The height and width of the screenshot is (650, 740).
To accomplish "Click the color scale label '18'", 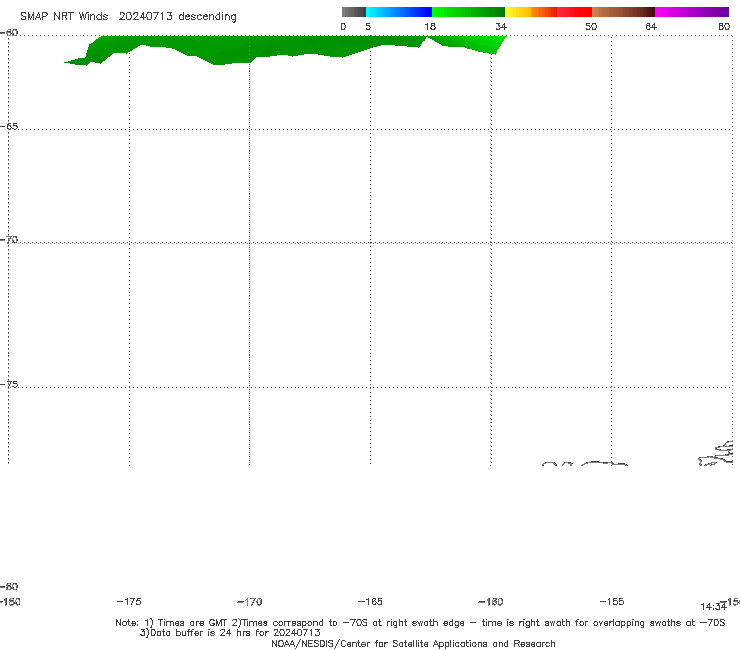I will point(430,26).
